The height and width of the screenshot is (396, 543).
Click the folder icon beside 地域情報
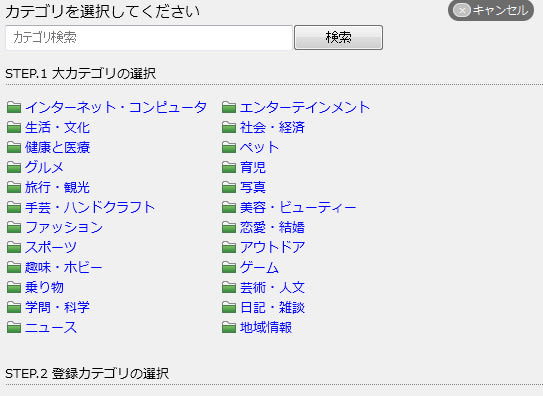point(229,327)
